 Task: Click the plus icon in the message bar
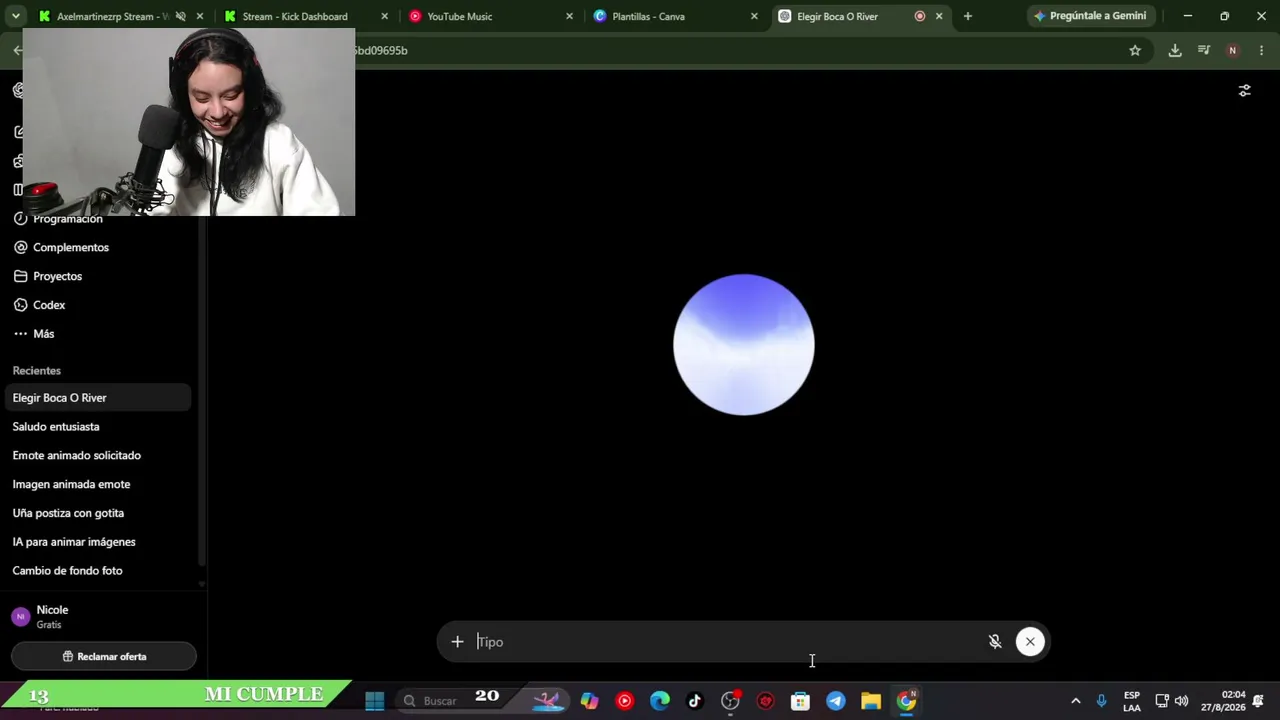pyautogui.click(x=457, y=642)
